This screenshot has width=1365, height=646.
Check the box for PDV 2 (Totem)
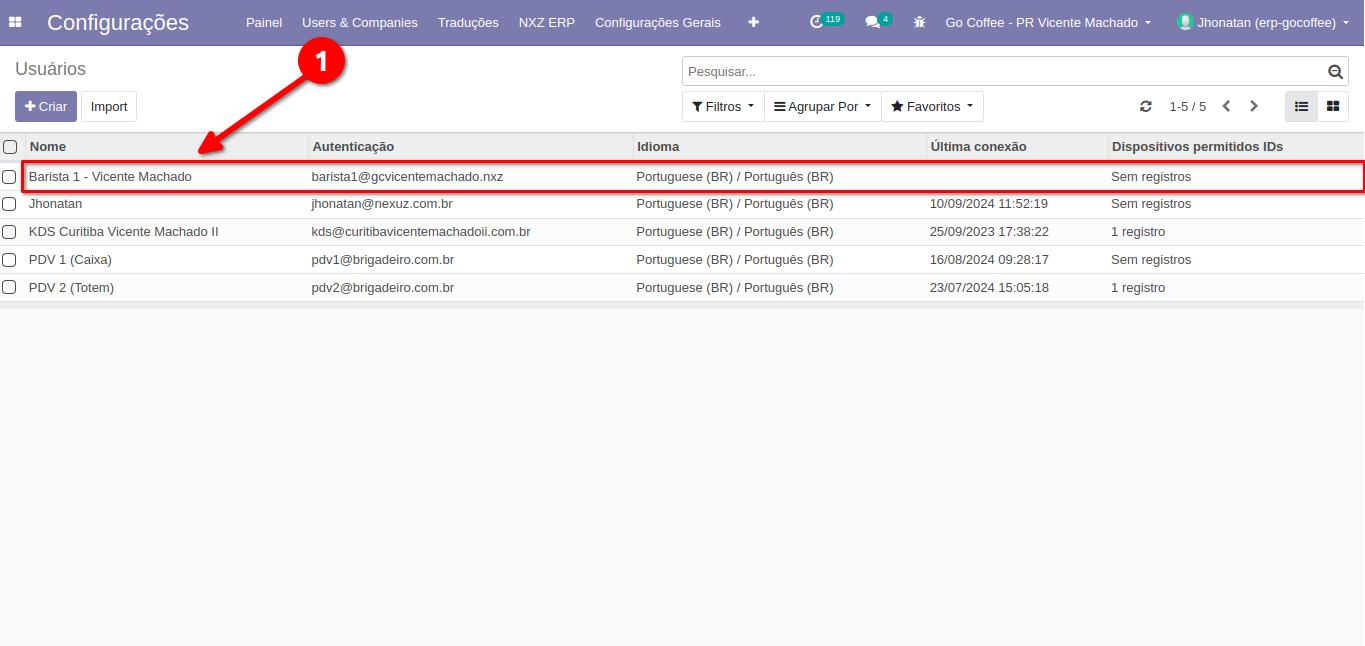[10, 288]
